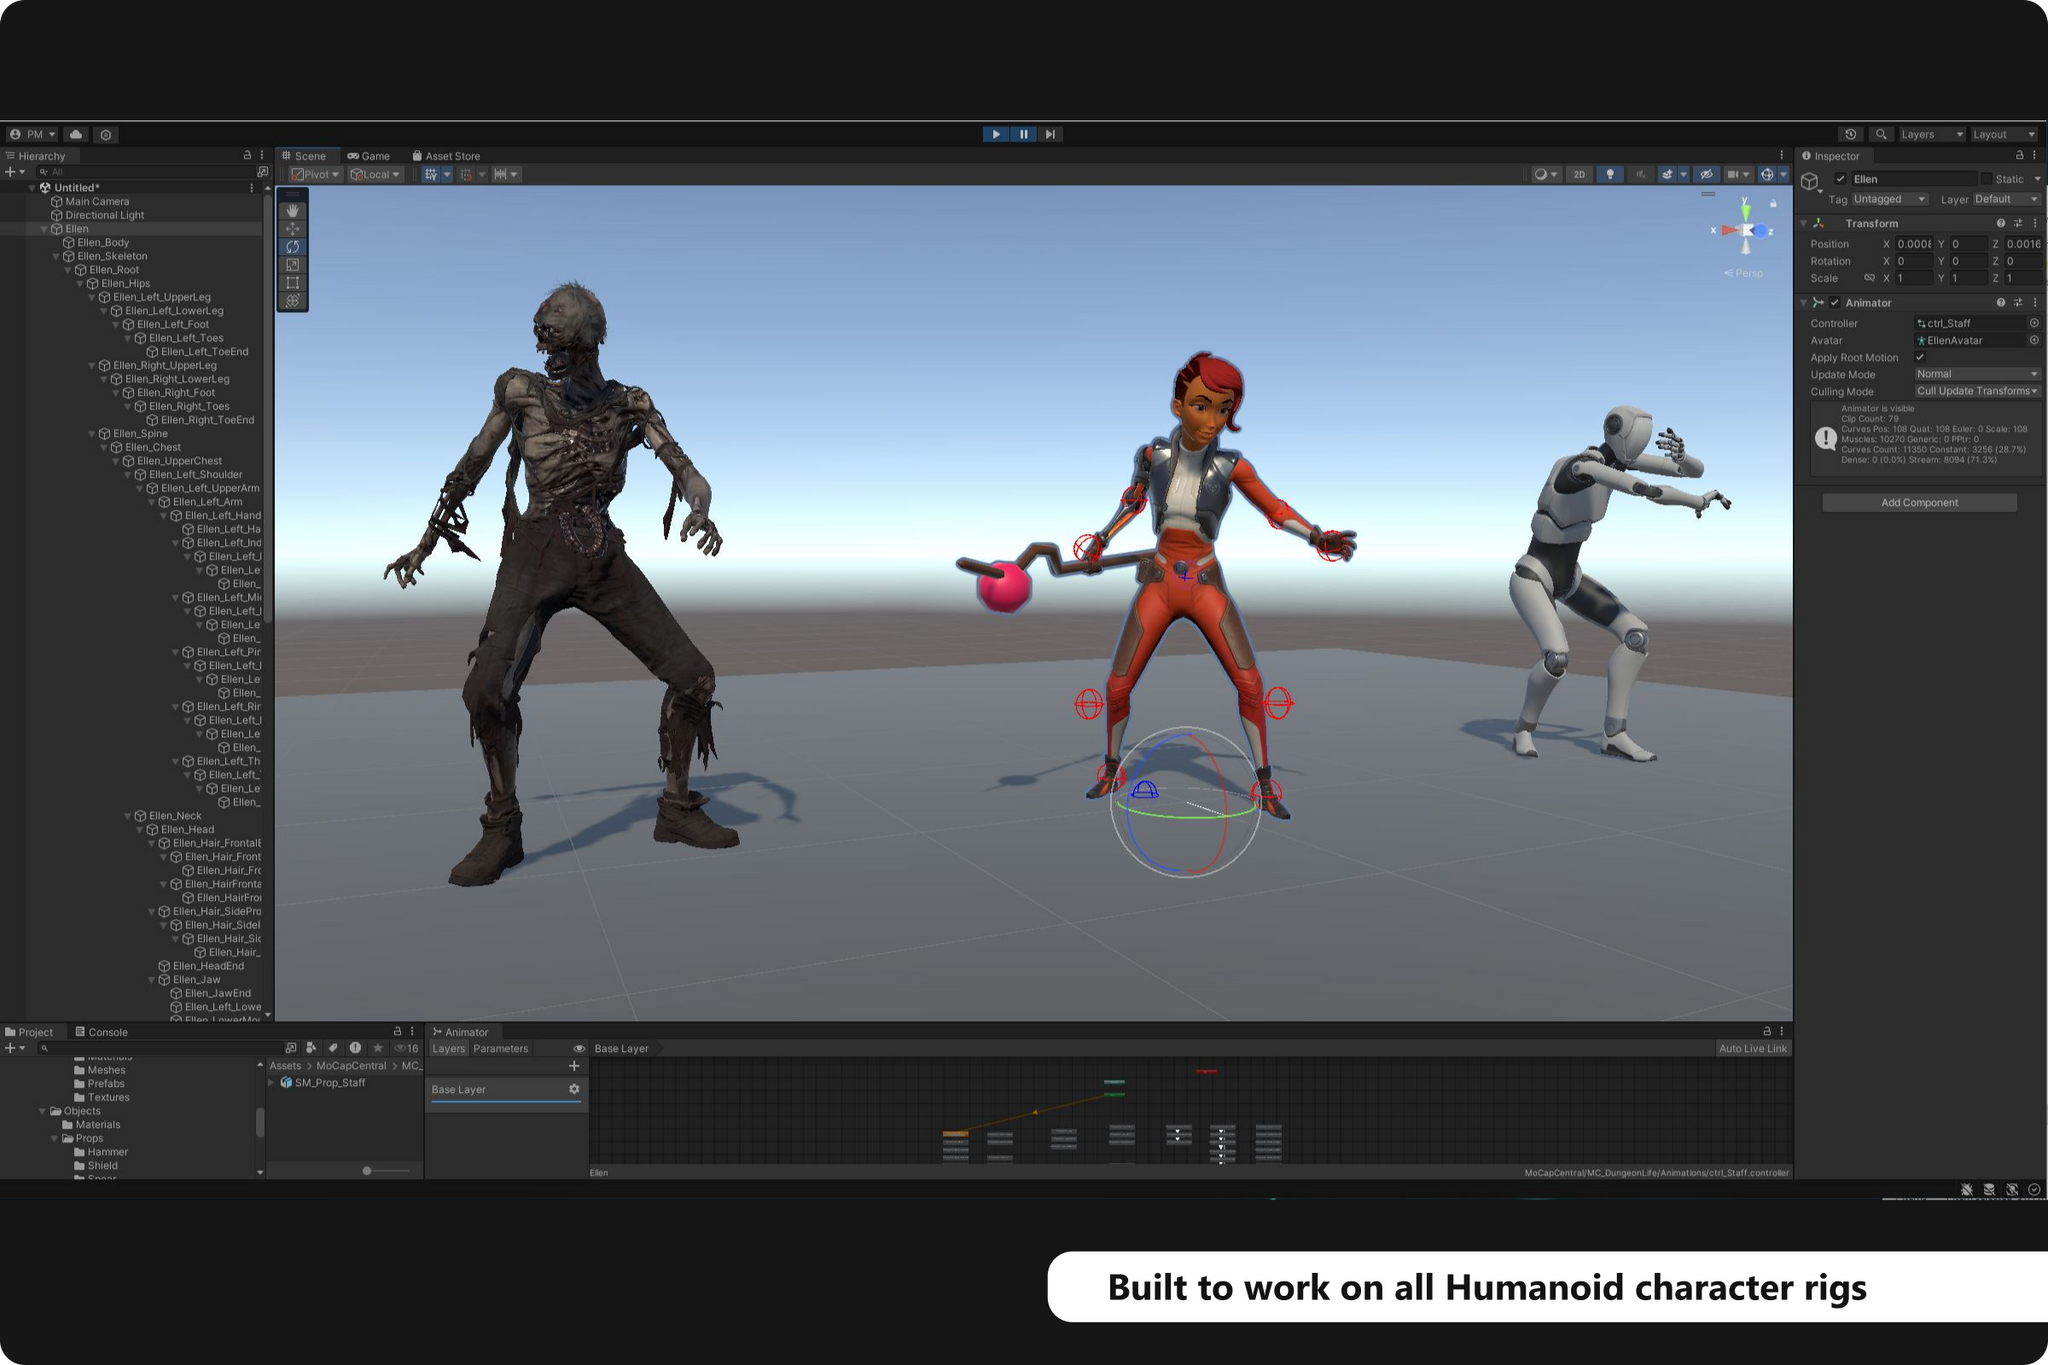
Task: Pause the running scene
Action: coord(1023,134)
